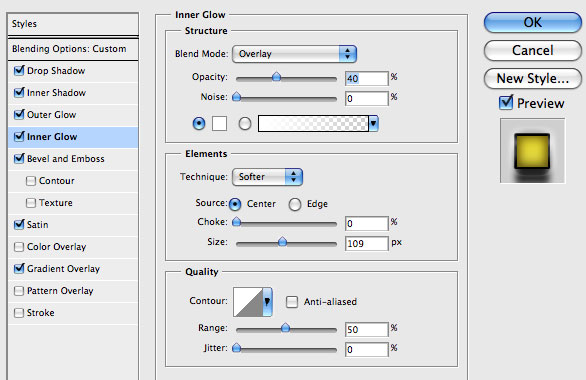Open the Contour picker dropdown arrow
586x380 pixels.
(x=267, y=302)
